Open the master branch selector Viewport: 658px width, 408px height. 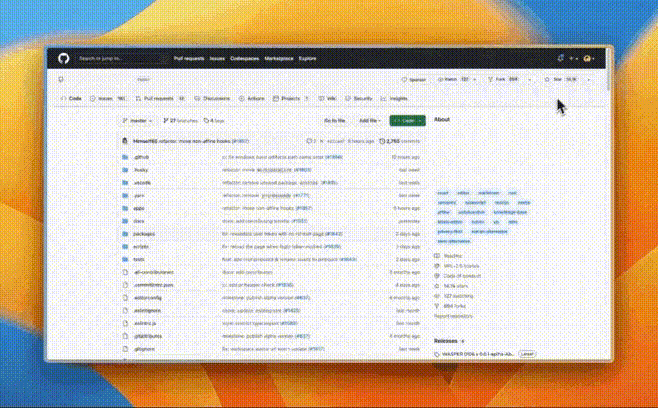coord(137,121)
